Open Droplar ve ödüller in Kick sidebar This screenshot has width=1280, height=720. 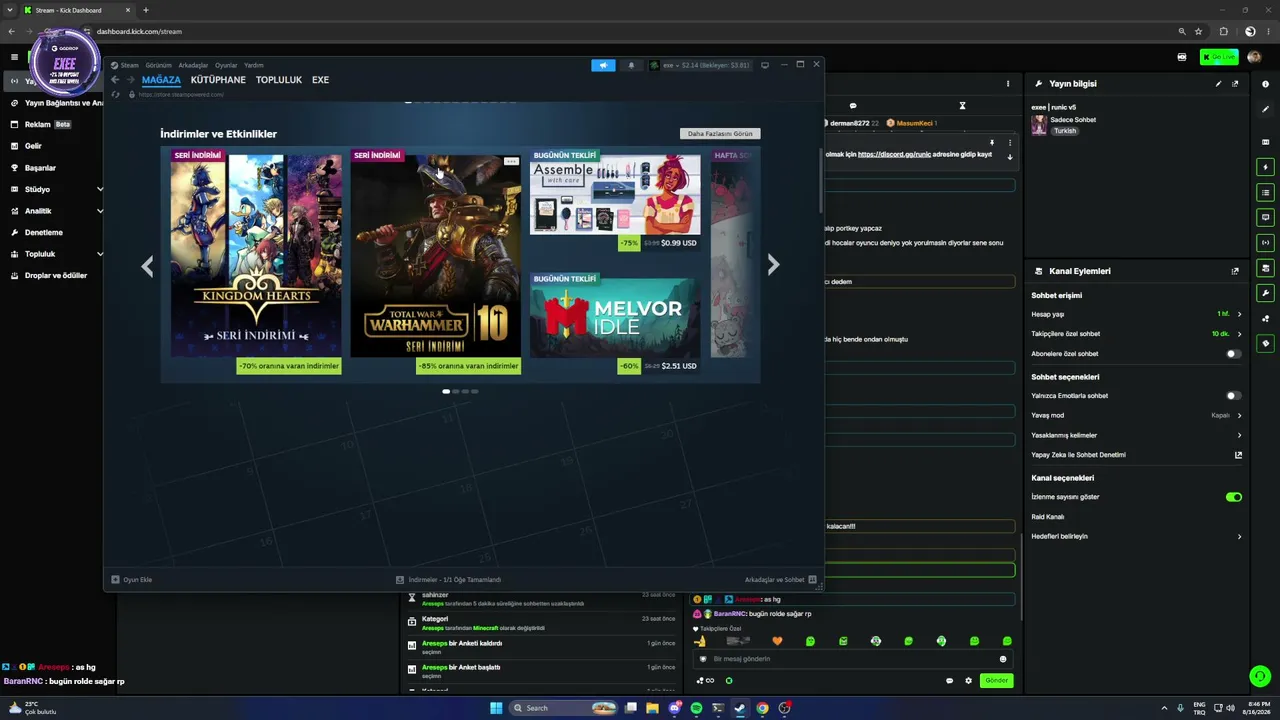[56, 276]
